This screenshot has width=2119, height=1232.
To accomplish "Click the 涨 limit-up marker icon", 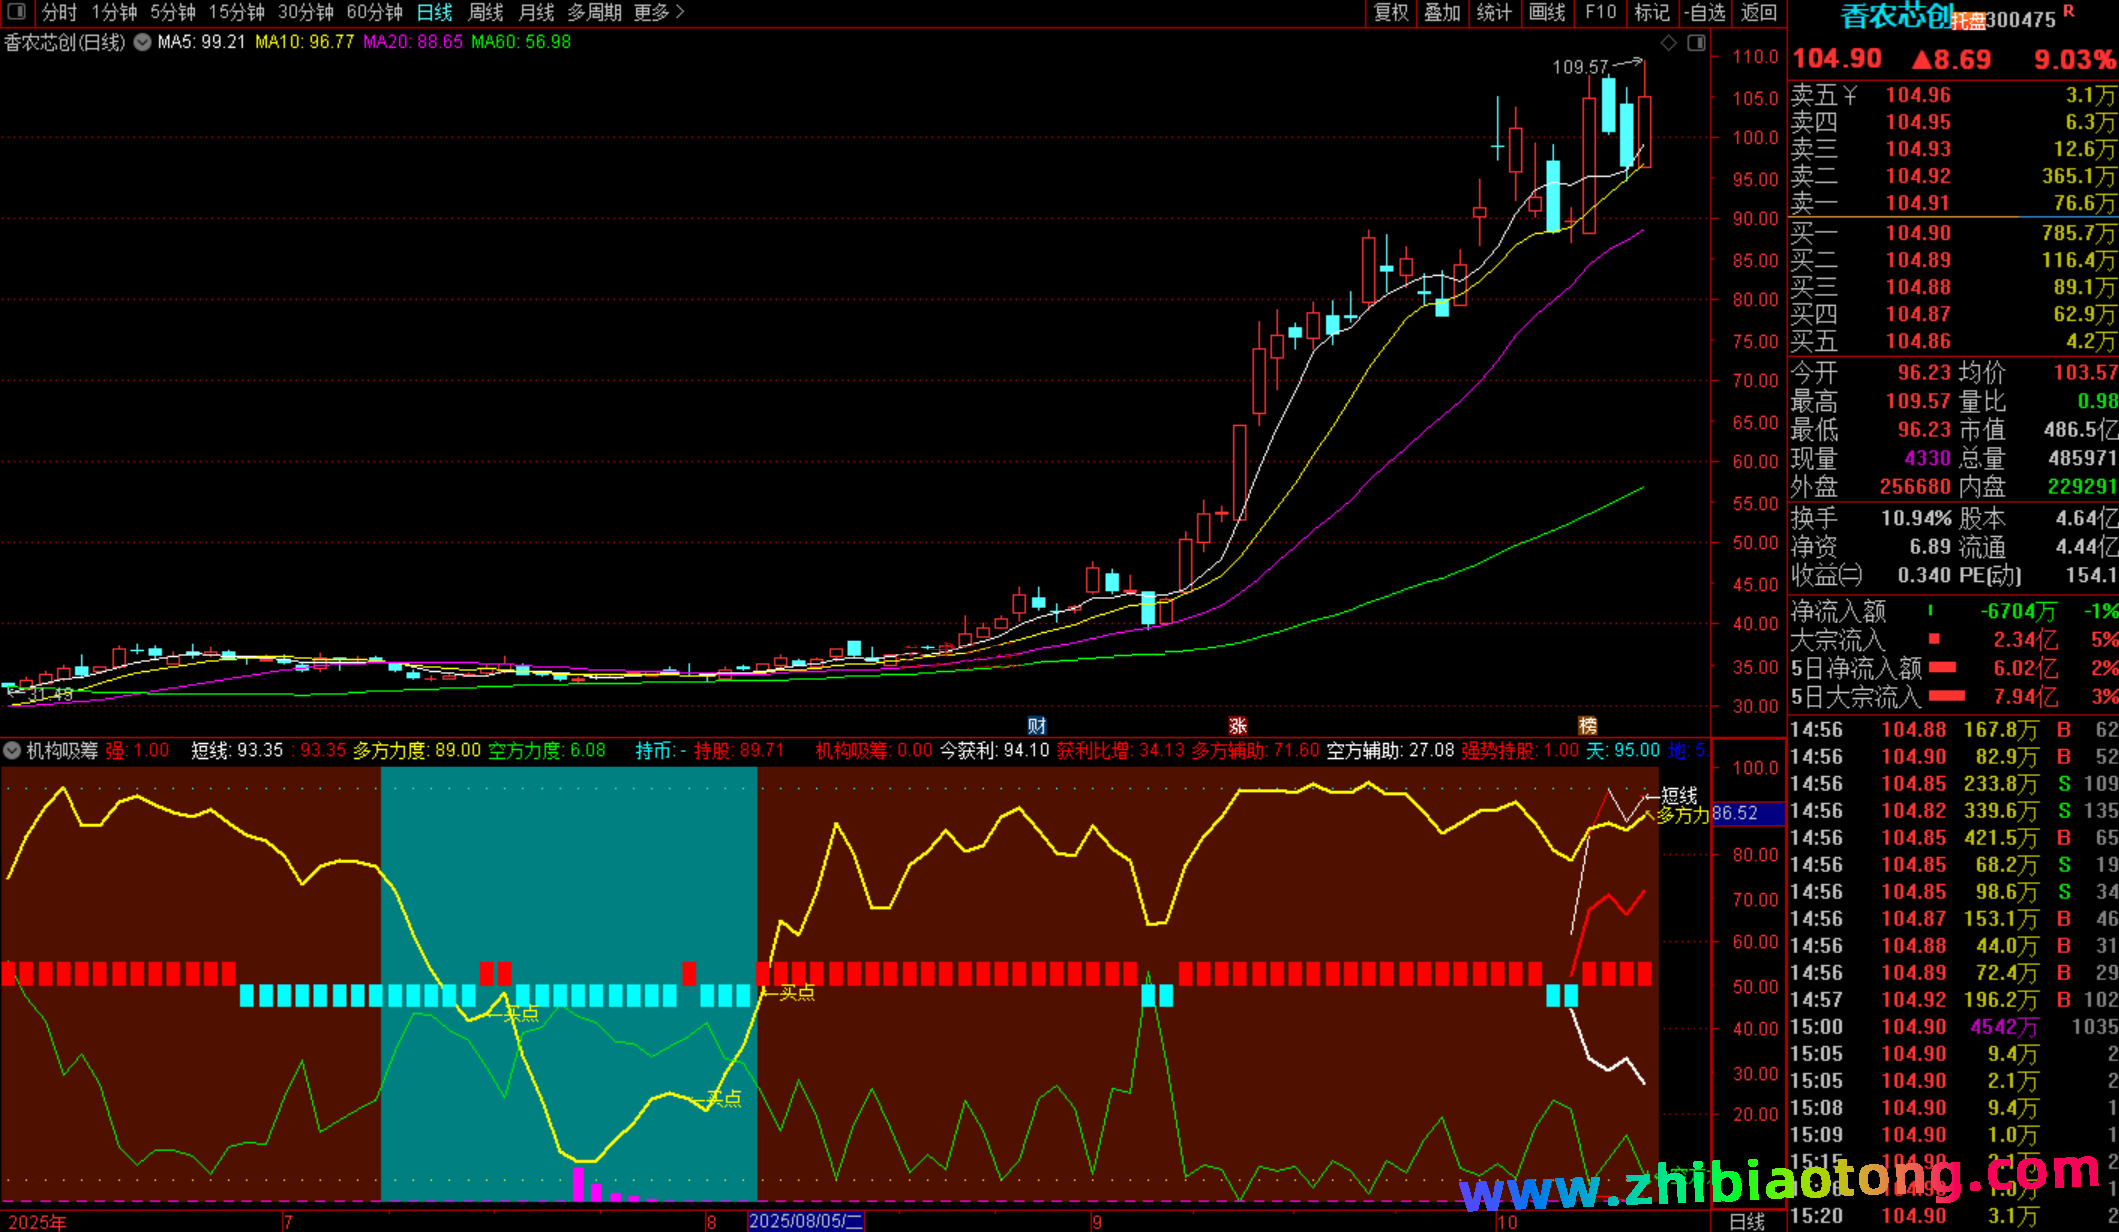I will coord(1238,726).
